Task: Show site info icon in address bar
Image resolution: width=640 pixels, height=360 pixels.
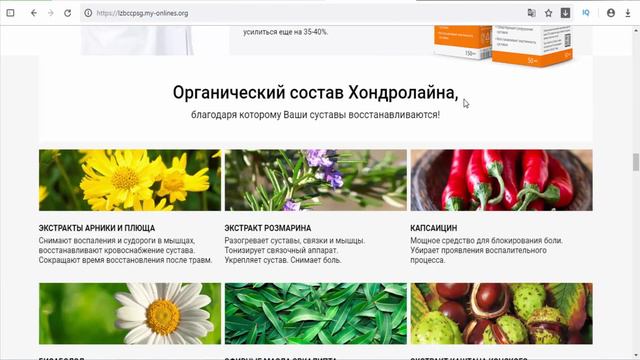Action: click(x=88, y=13)
